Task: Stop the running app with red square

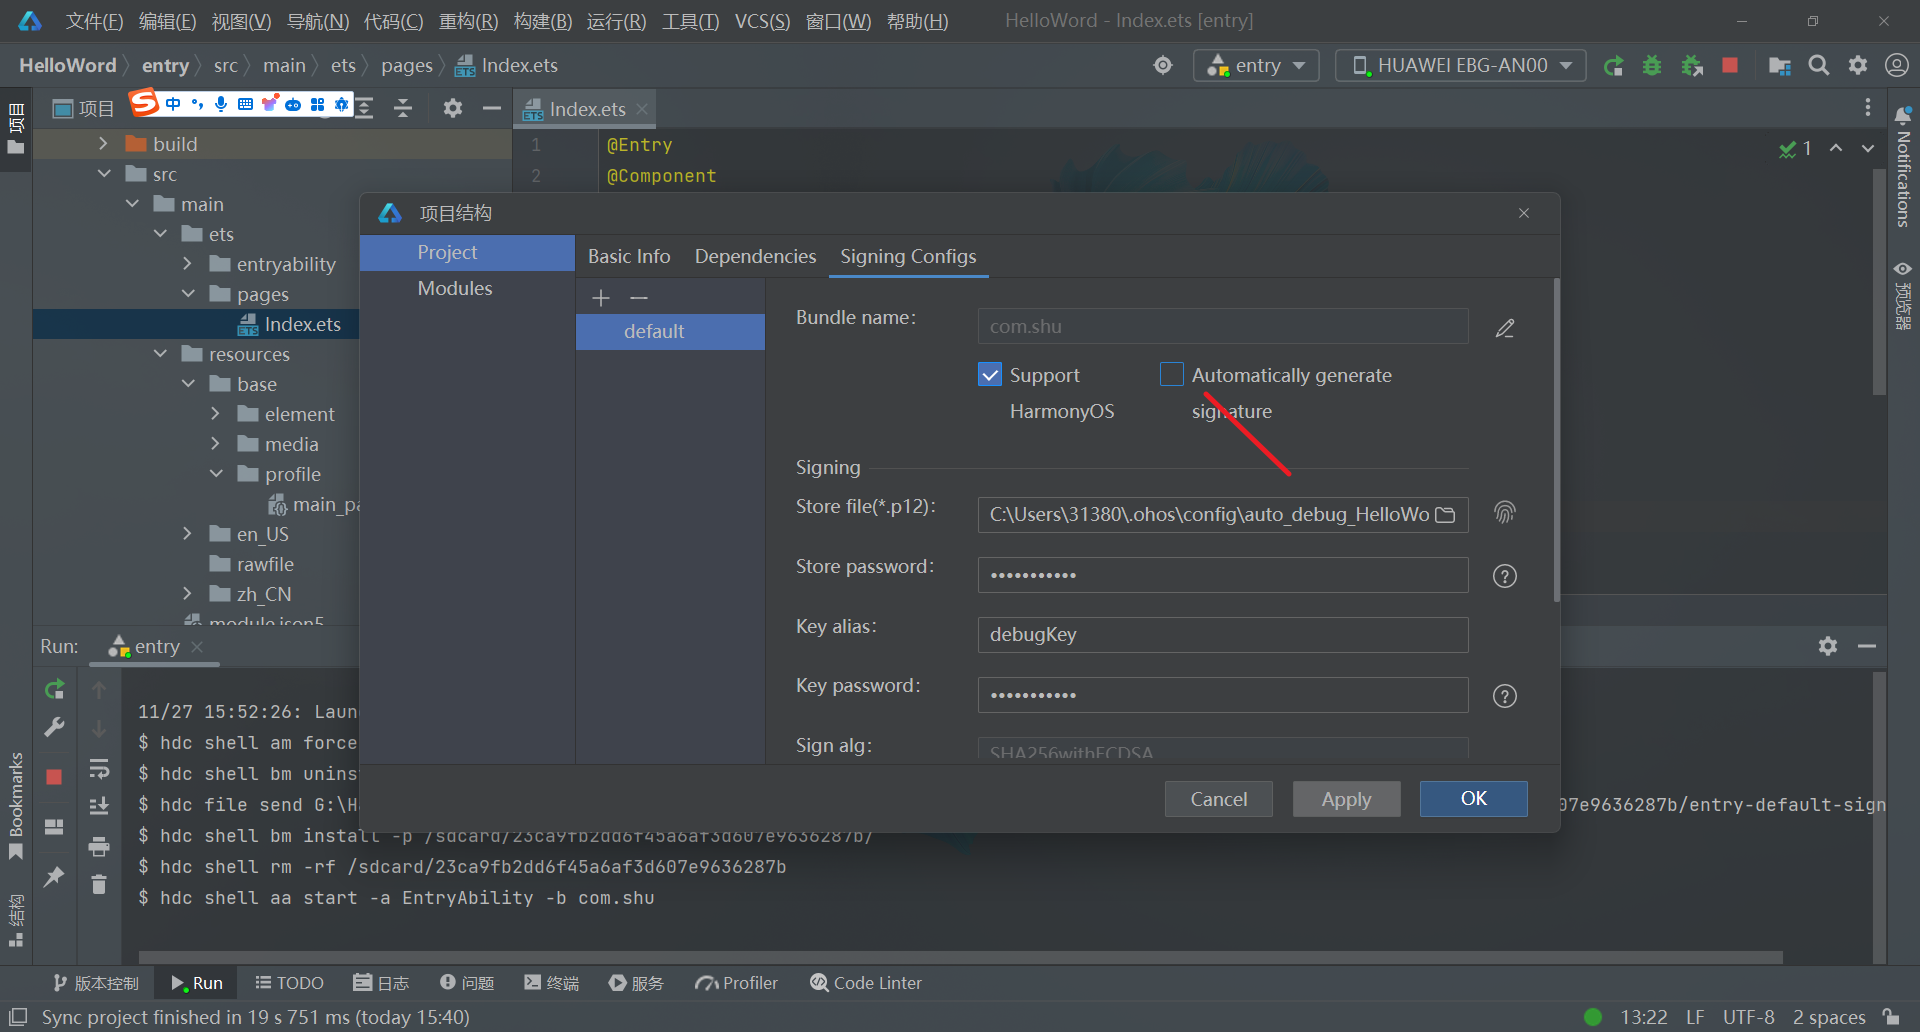Action: tap(1730, 66)
